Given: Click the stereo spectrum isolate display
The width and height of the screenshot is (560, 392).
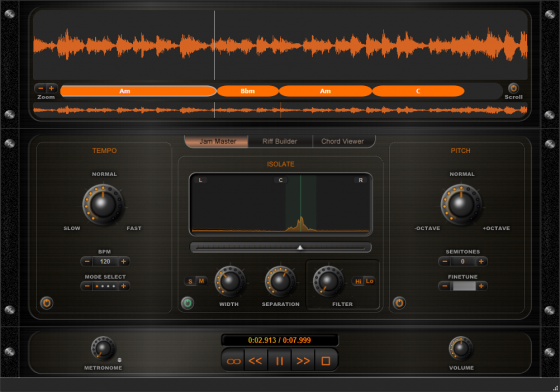Looking at the screenshot, I should [281, 204].
